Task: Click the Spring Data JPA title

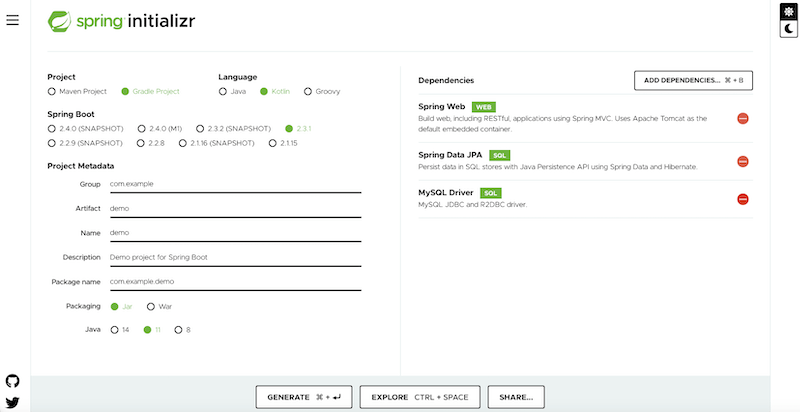Action: click(450, 155)
